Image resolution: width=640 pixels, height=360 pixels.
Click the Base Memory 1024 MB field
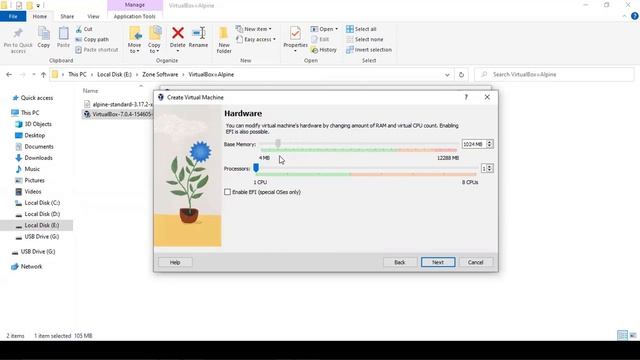(474, 144)
